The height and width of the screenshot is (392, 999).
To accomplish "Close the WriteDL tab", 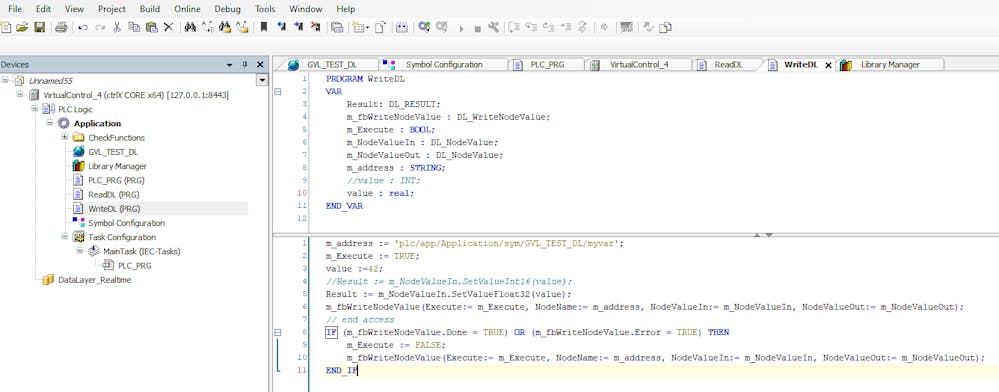I will (828, 65).
